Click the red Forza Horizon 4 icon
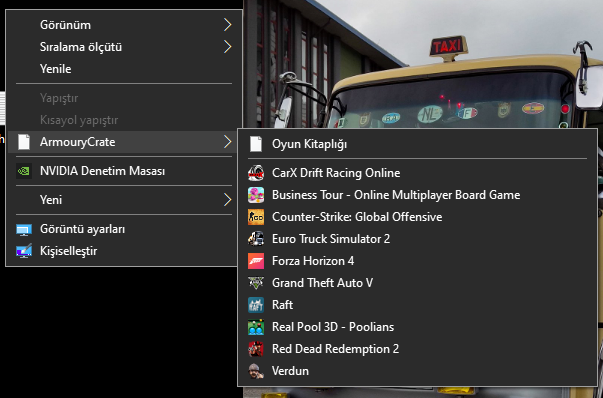This screenshot has height=398, width=603. tap(256, 261)
